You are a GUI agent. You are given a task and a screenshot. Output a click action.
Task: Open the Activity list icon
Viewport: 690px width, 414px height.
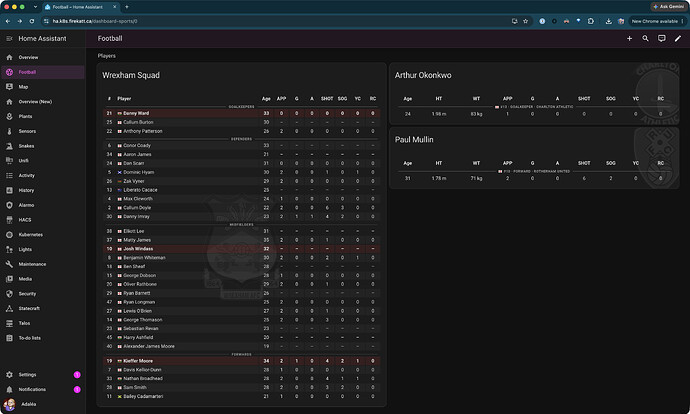(9, 176)
